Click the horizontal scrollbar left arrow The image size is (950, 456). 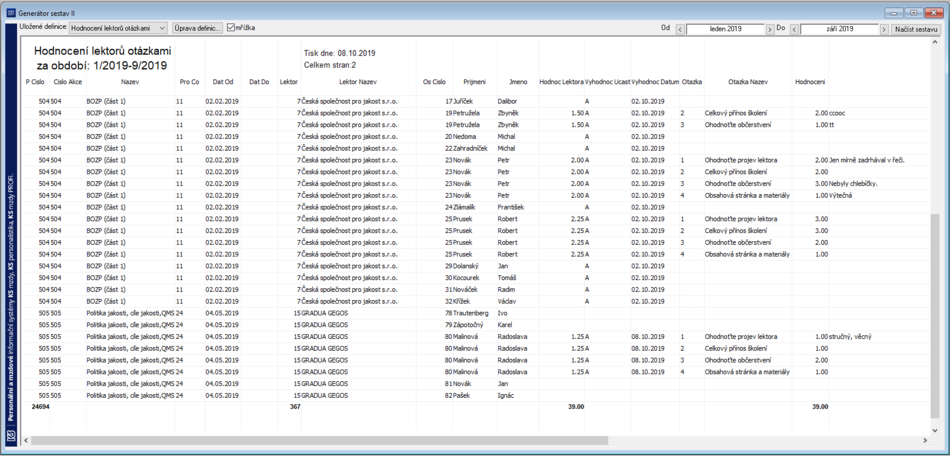pos(25,440)
